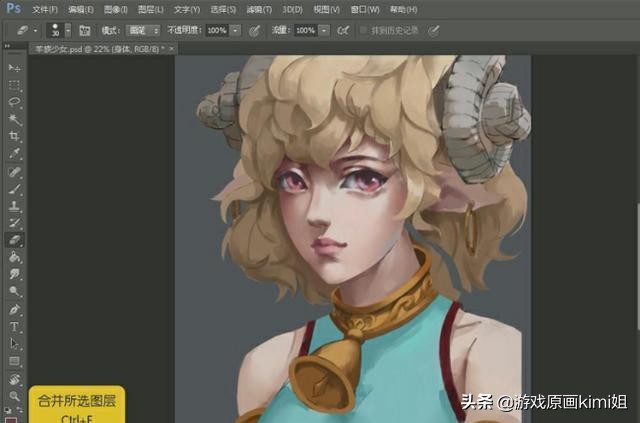Open the 流量 slider dropdown arrow
Screen dimensions: 640x423
pos(324,30)
